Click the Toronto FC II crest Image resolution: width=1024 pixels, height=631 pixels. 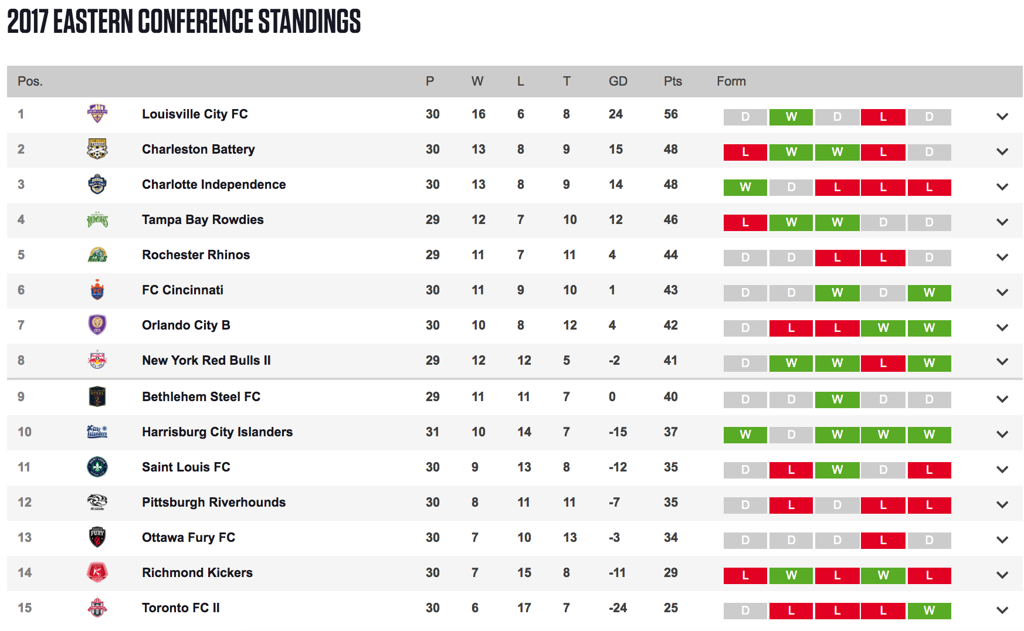[x=97, y=607]
